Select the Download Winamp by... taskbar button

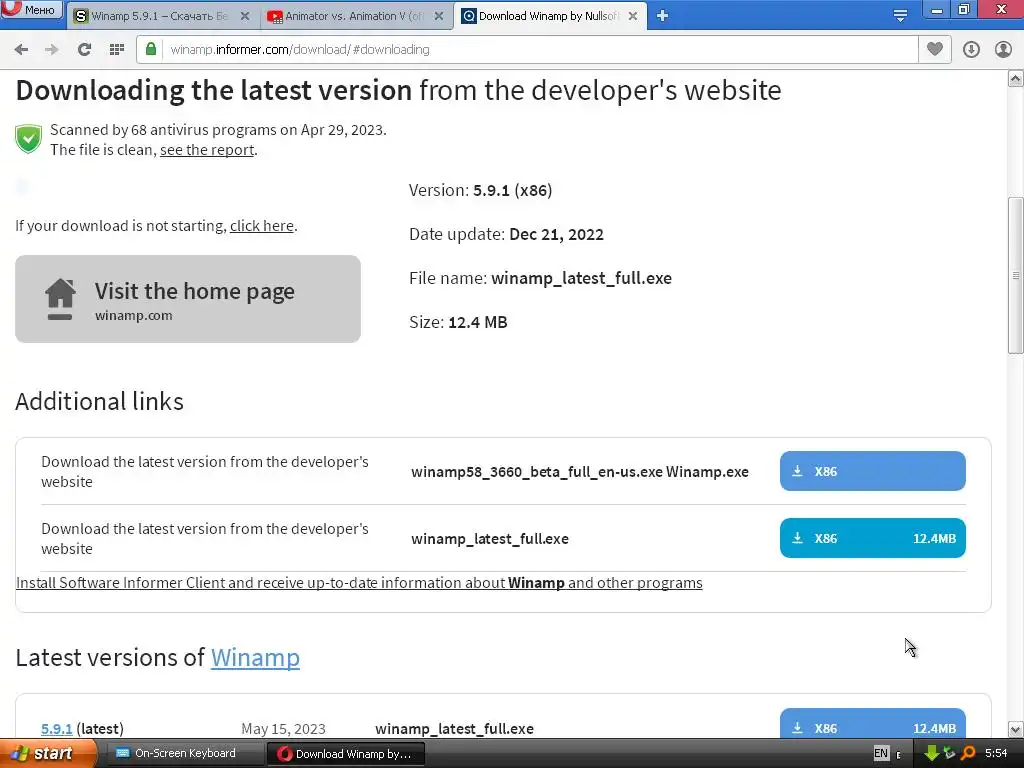[345, 754]
